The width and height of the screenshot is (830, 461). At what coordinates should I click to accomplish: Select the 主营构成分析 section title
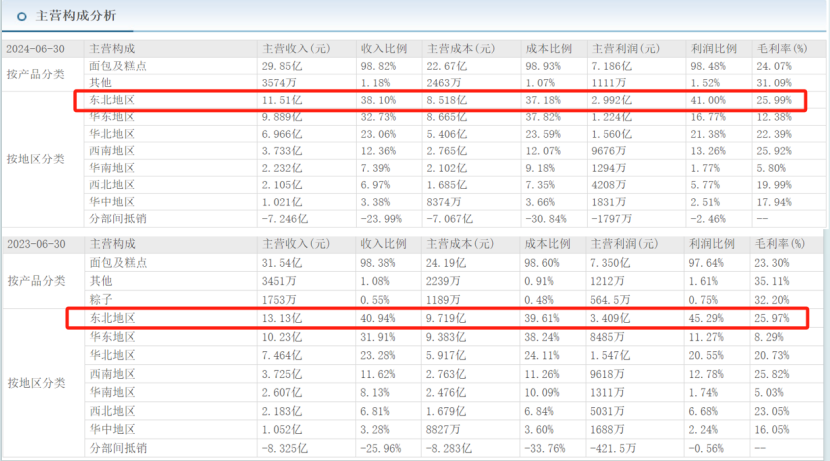pyautogui.click(x=76, y=16)
